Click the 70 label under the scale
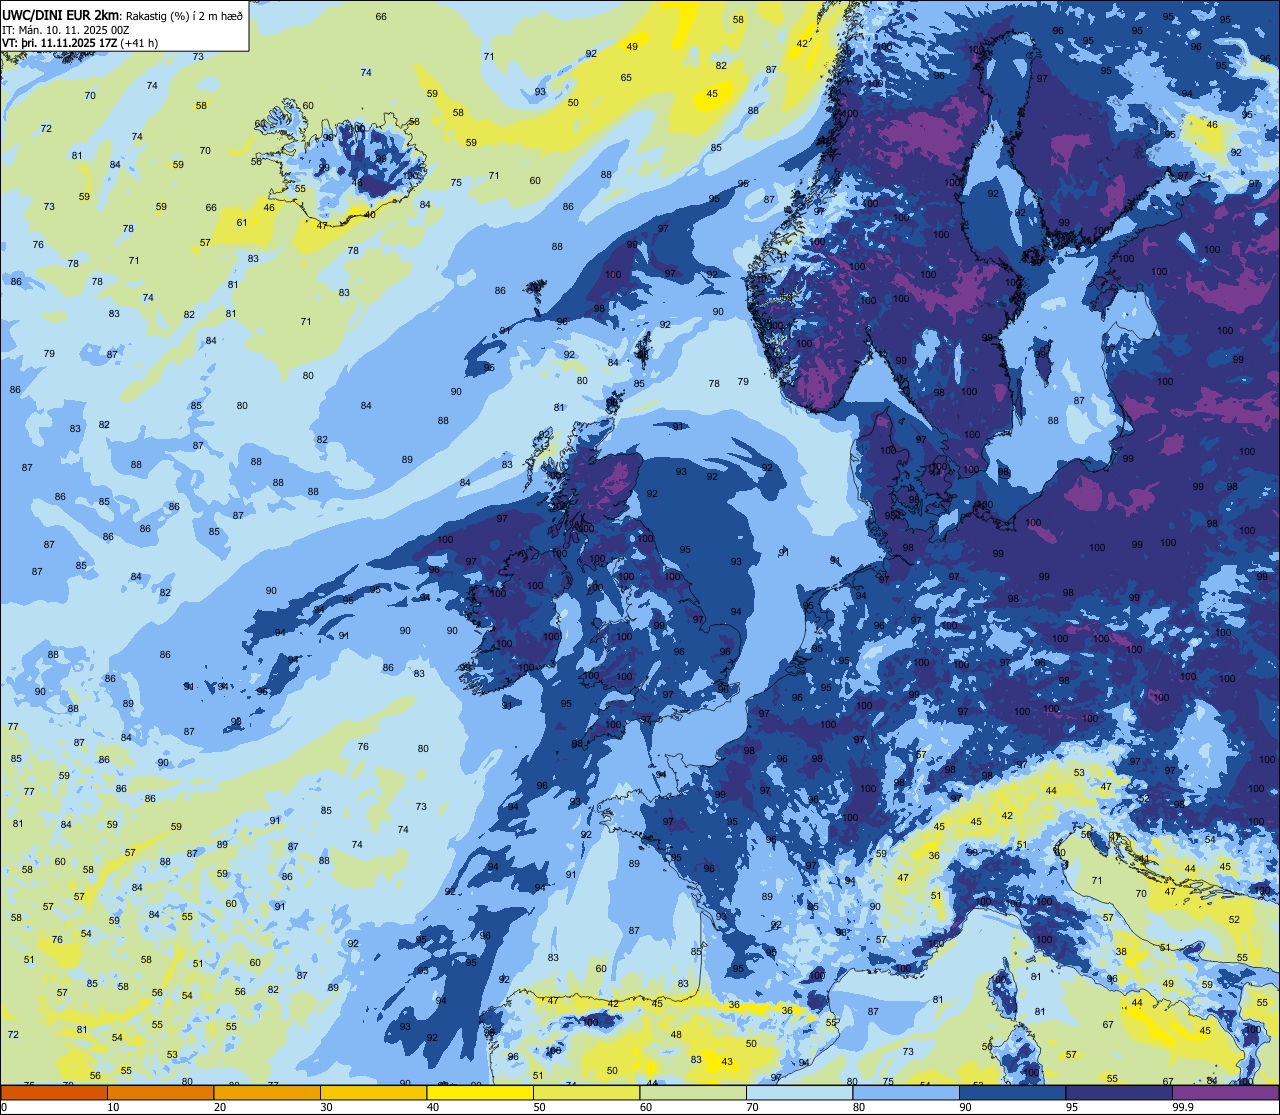 (752, 1107)
